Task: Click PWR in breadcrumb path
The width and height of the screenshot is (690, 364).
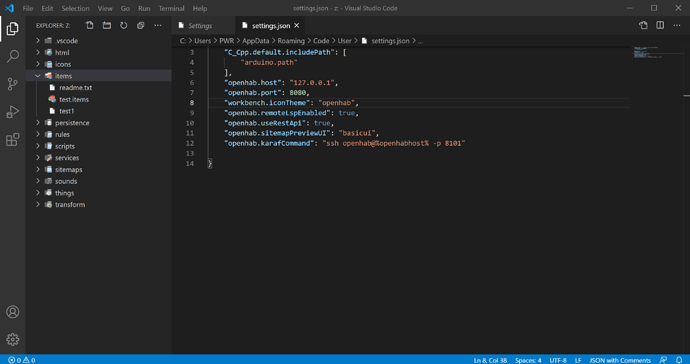Action: coord(227,40)
